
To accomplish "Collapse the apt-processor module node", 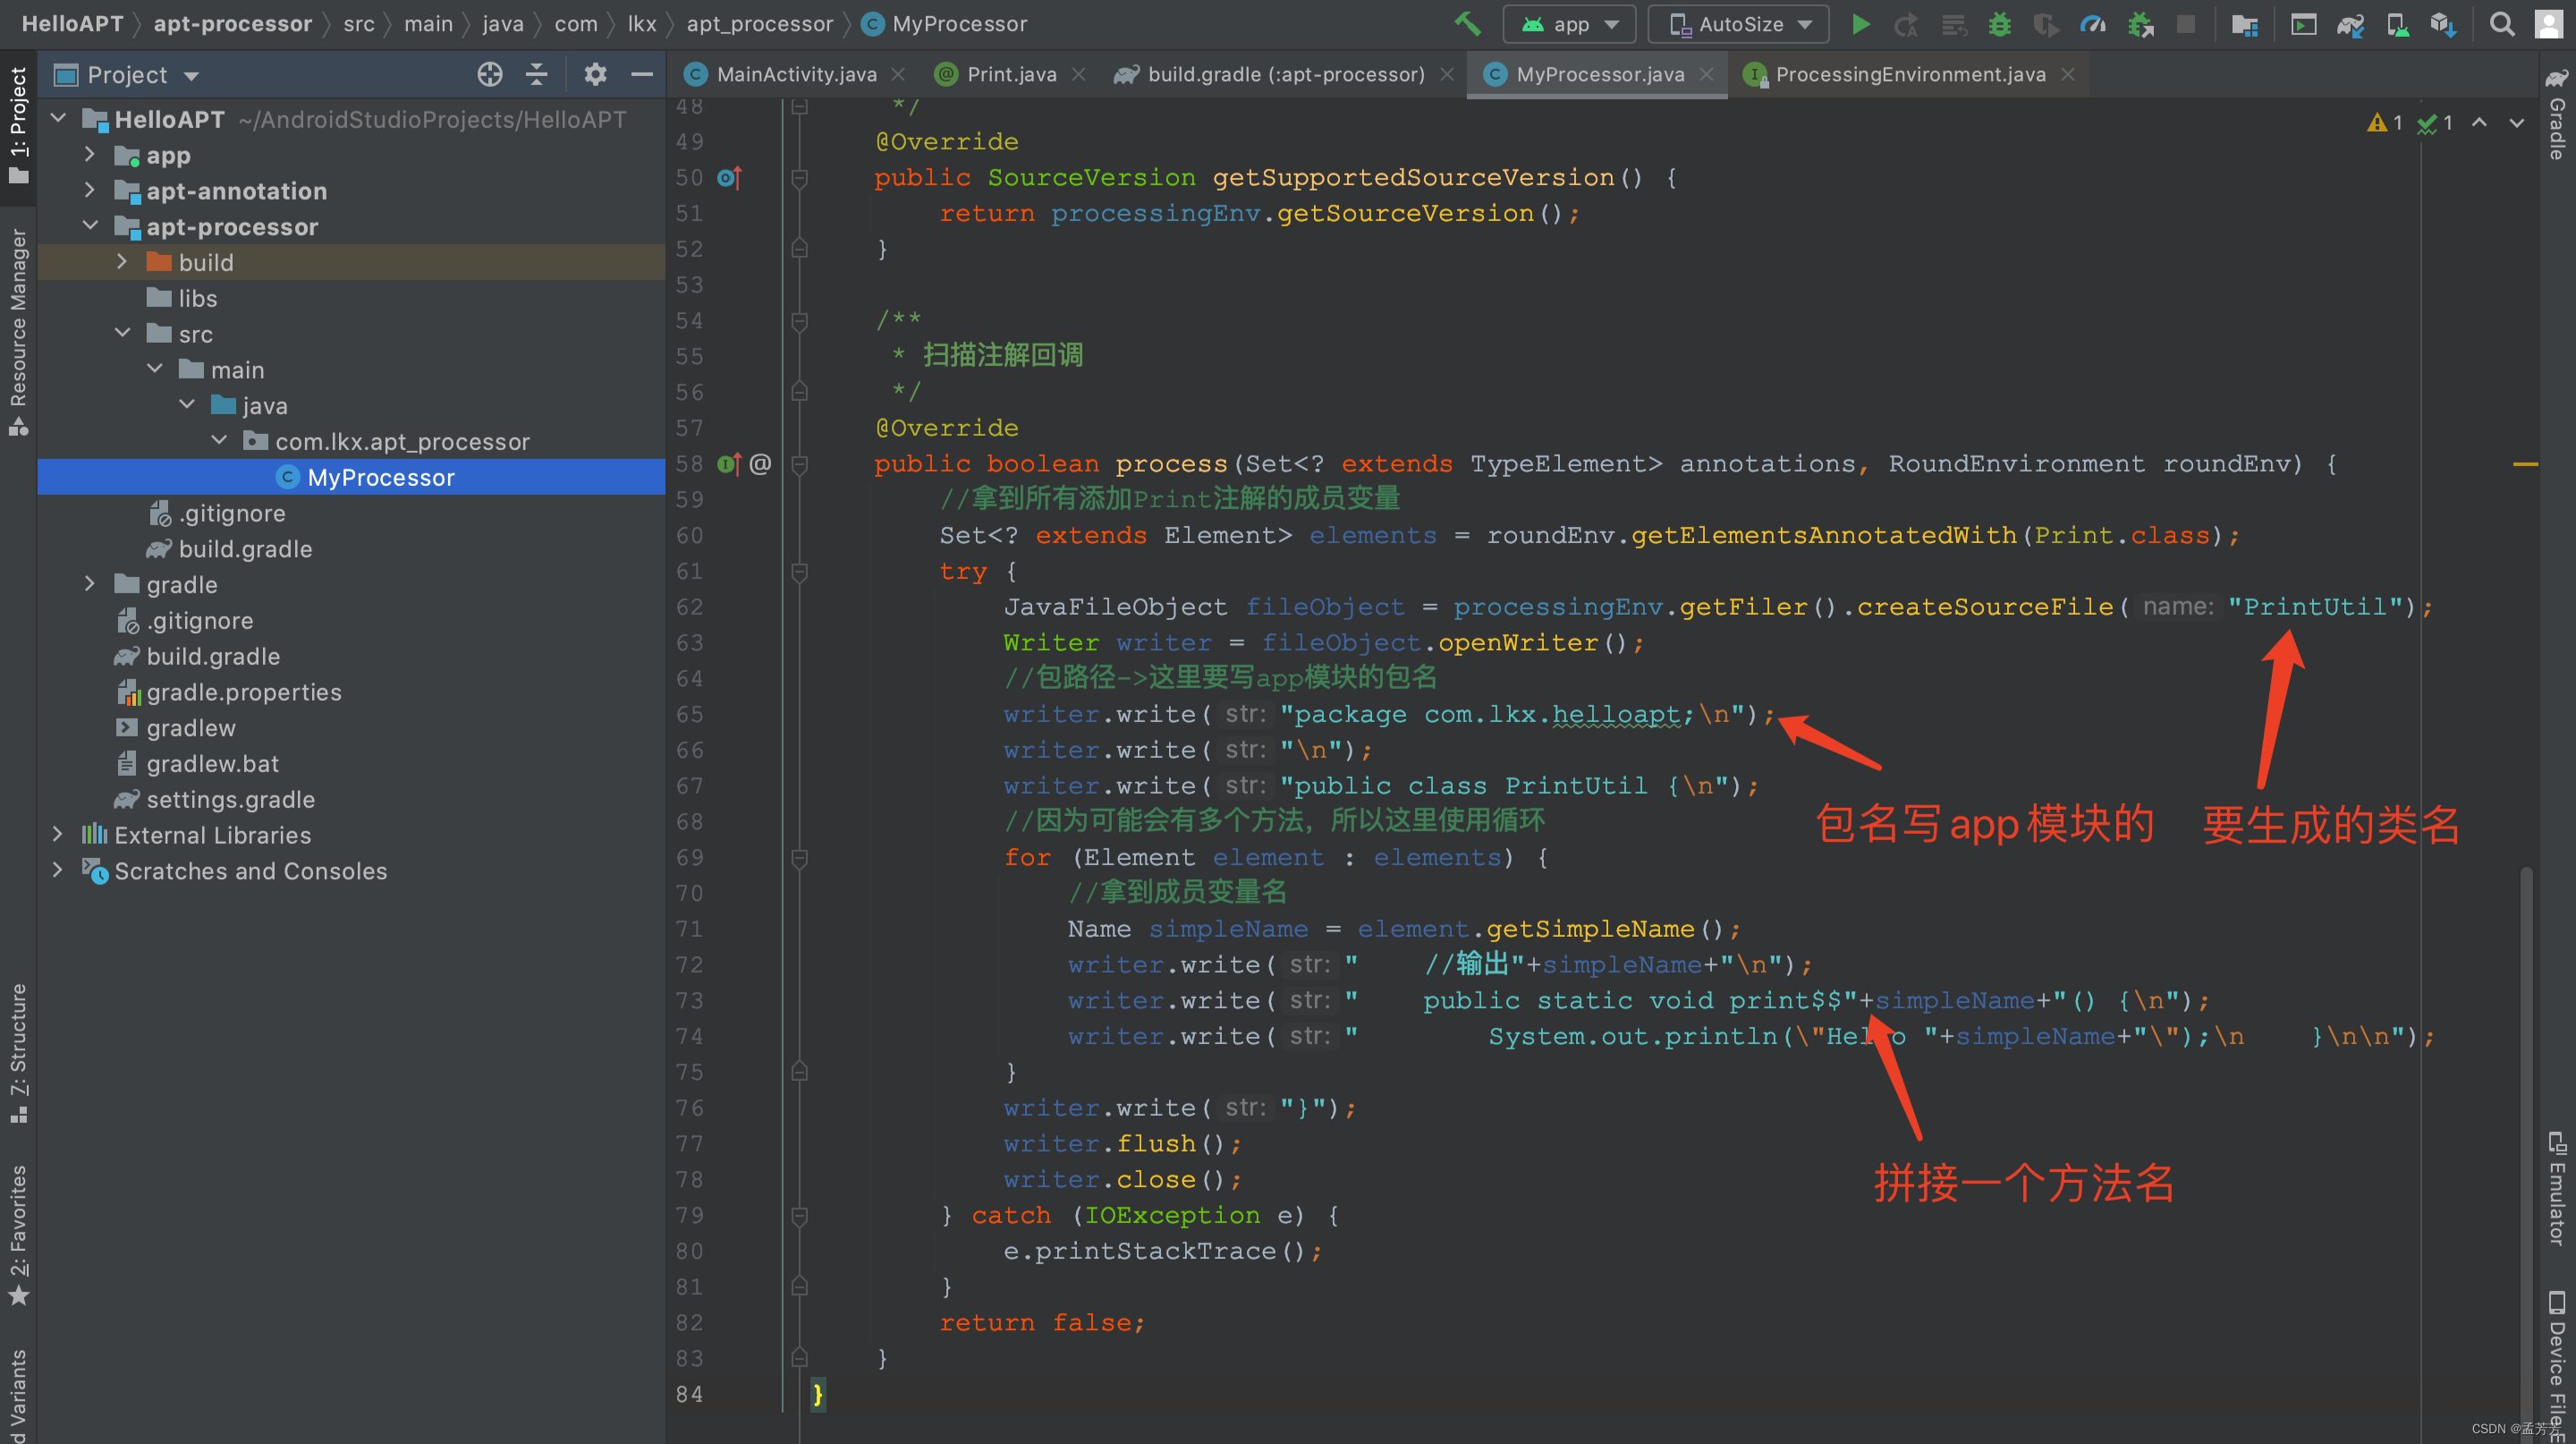I will point(90,227).
